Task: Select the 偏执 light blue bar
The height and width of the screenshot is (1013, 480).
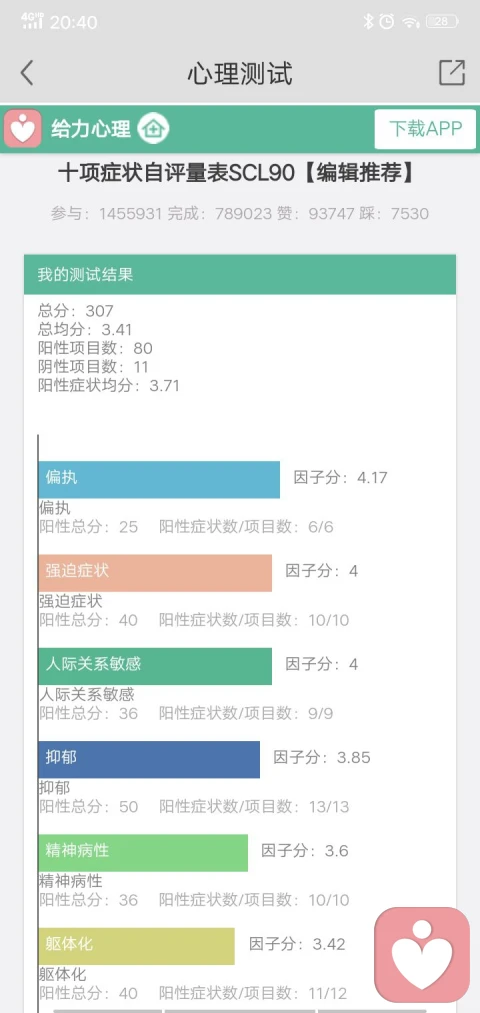Action: pyautogui.click(x=159, y=479)
